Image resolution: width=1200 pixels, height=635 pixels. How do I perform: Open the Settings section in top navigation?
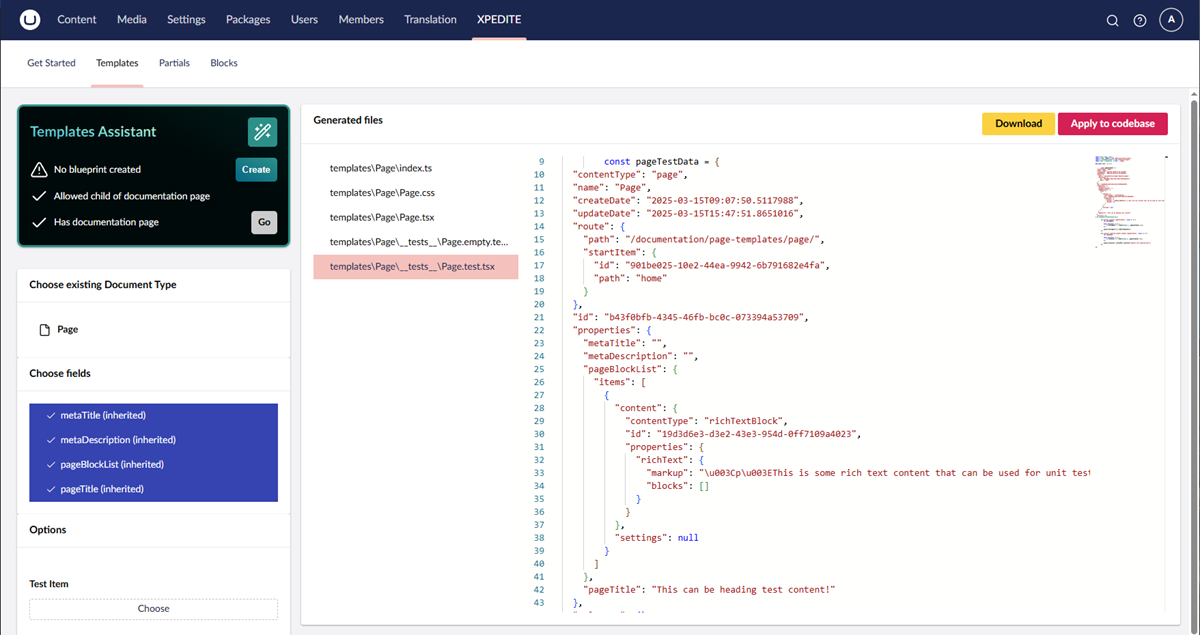click(x=186, y=20)
